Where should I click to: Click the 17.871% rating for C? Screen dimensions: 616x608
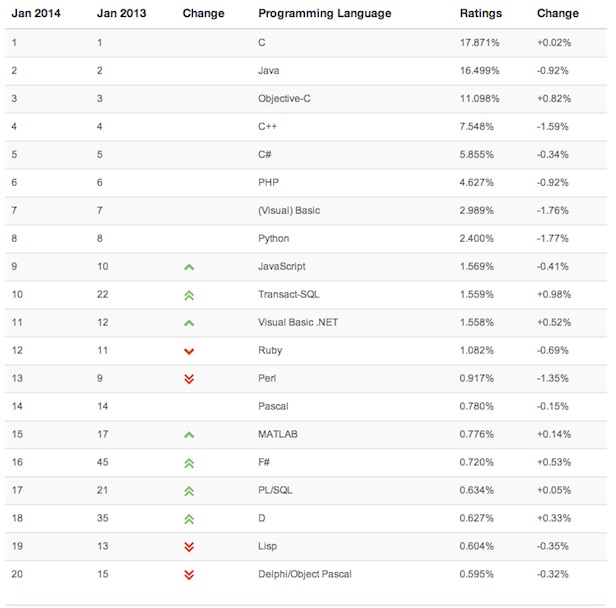click(x=480, y=43)
